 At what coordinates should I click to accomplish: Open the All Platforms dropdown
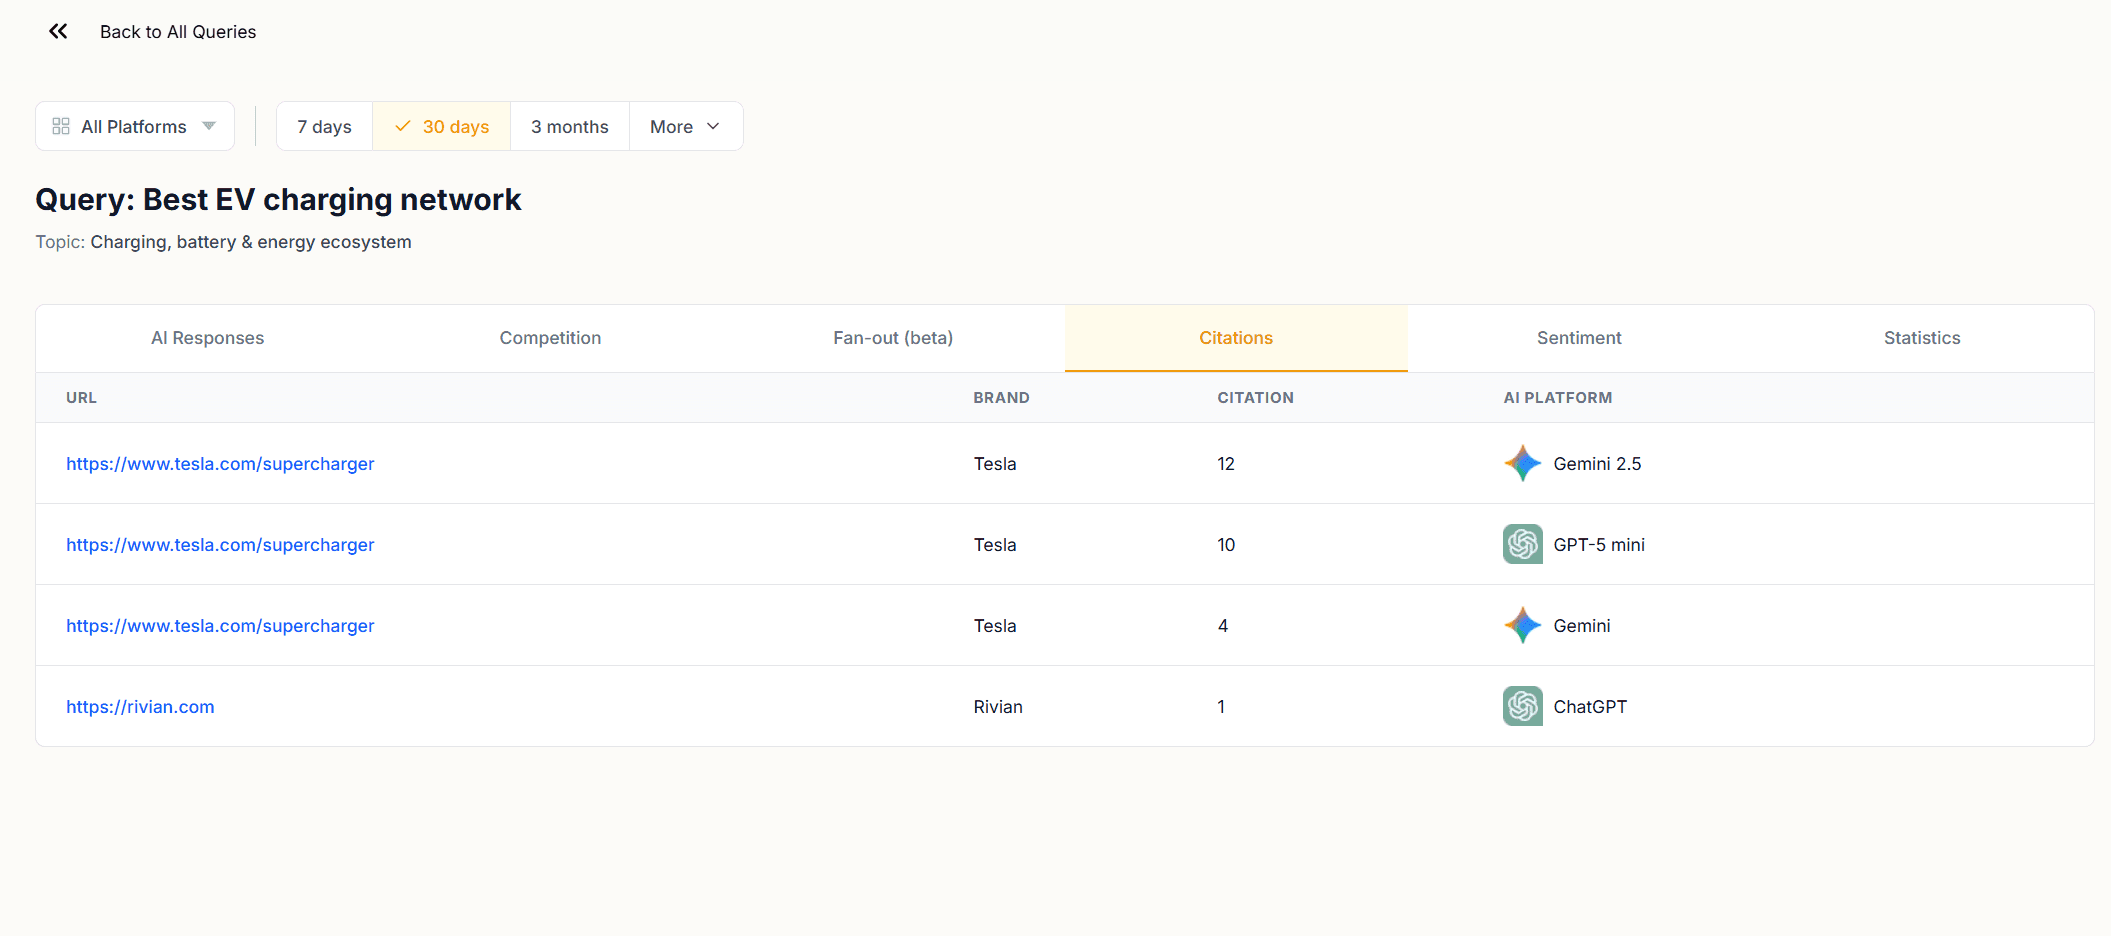[x=135, y=126]
